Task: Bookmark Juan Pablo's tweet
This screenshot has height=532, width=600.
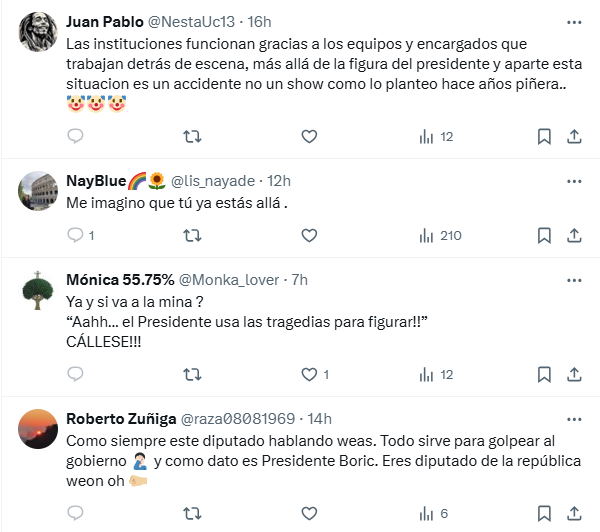Action: point(543,137)
